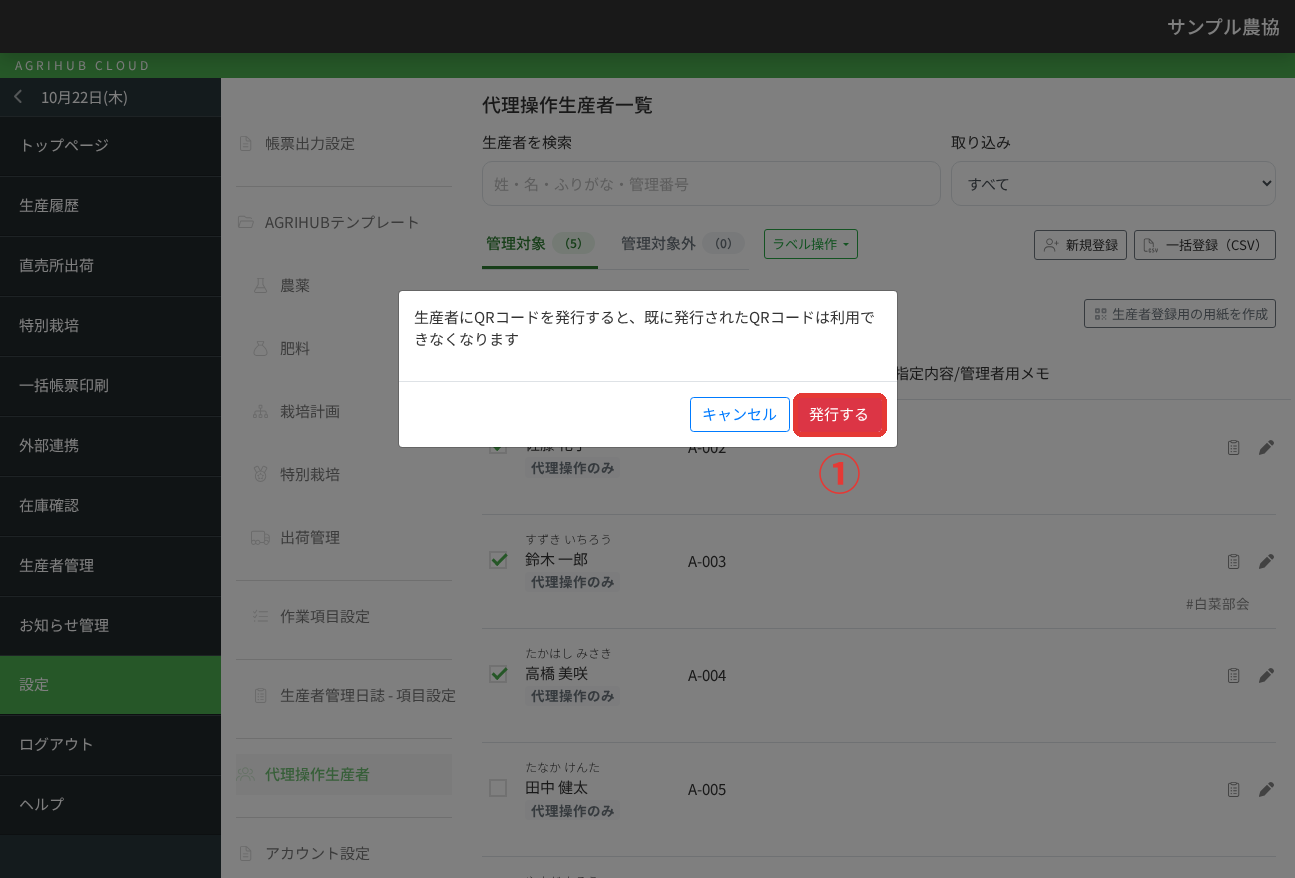
Task: Click サンプル農協 account name in header
Action: 1223,27
